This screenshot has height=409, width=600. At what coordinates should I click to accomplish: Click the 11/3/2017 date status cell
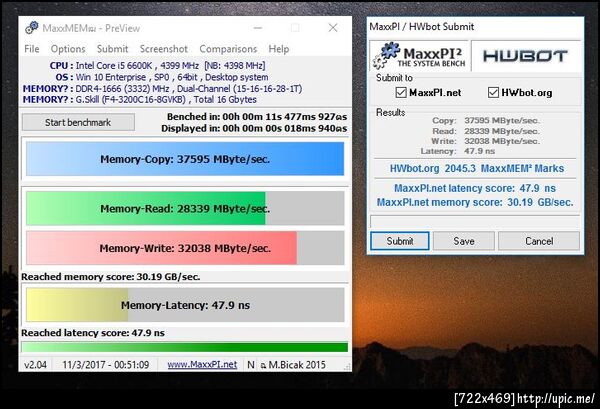coord(106,365)
